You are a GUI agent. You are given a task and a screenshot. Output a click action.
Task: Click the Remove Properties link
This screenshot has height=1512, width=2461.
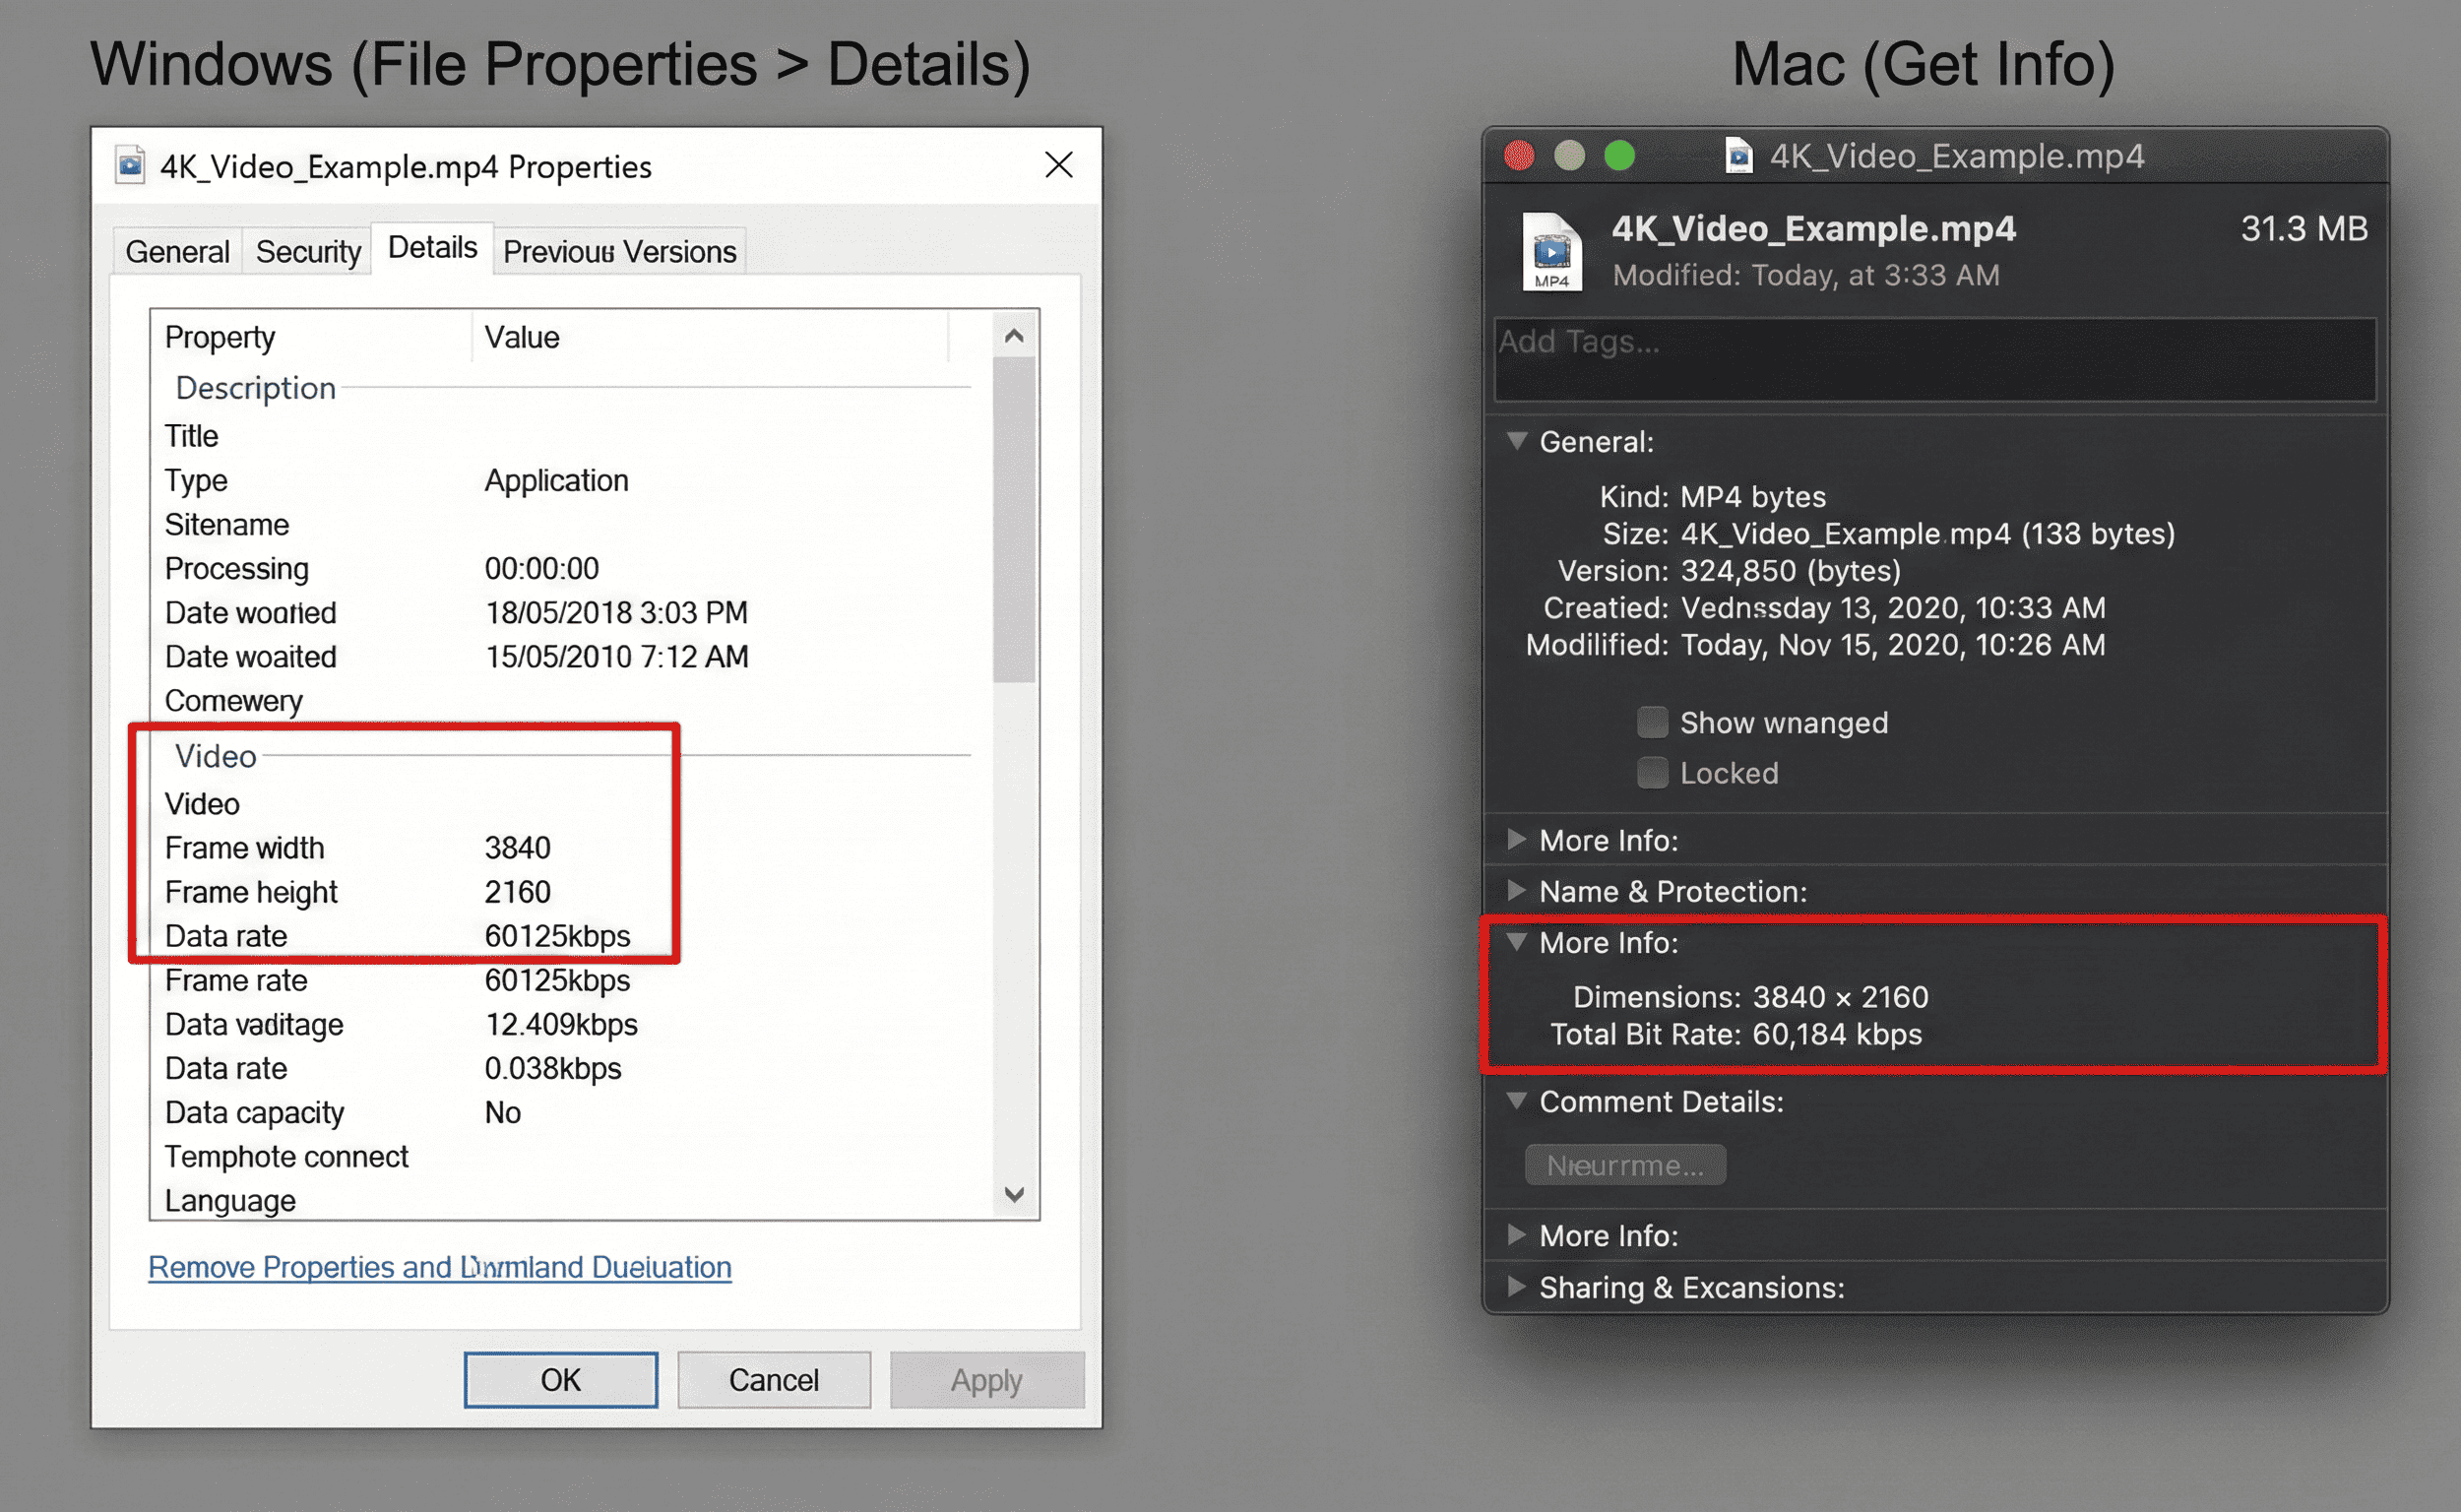[x=440, y=1266]
